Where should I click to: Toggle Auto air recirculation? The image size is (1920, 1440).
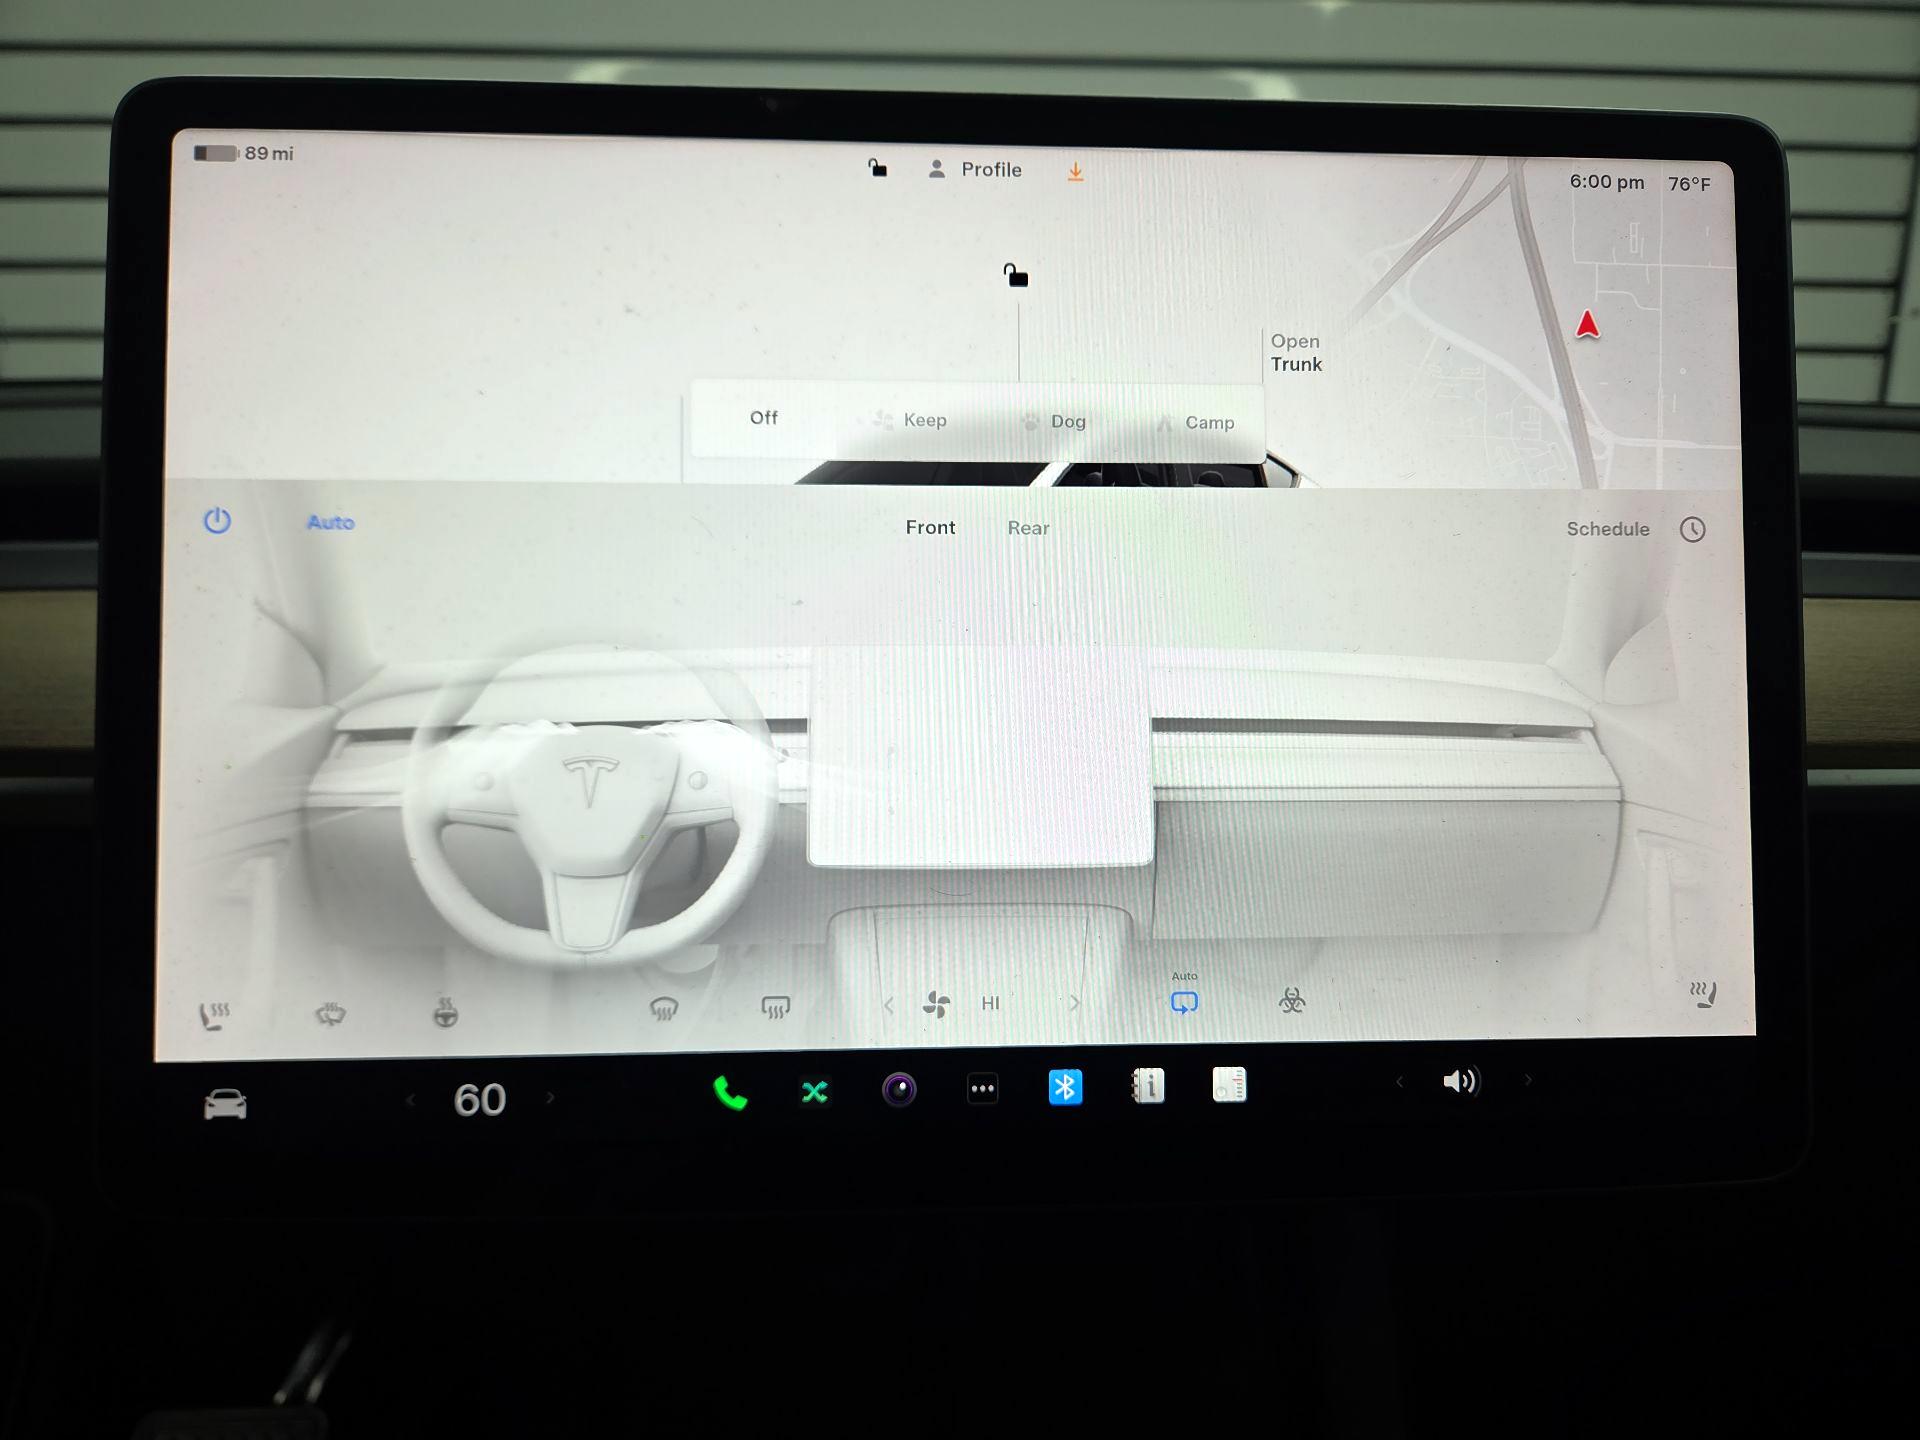(x=1184, y=995)
